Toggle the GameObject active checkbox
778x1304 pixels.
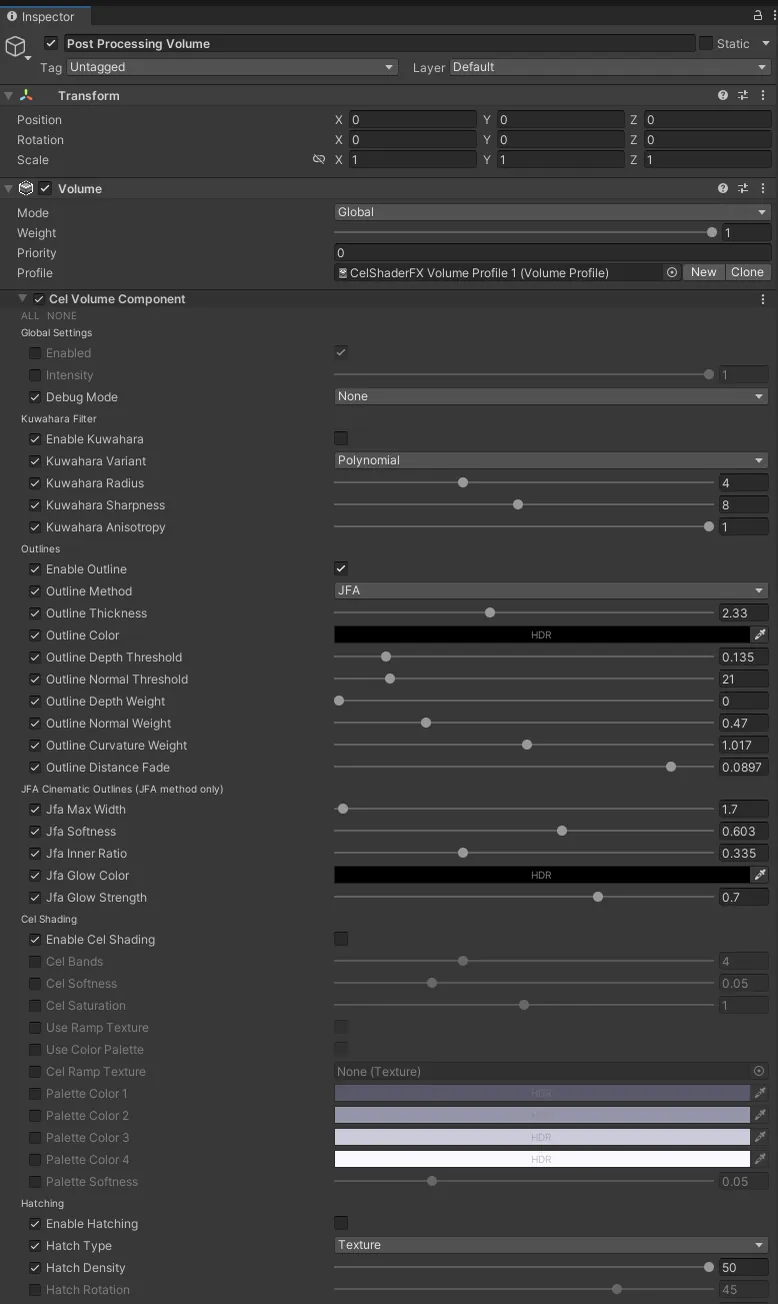click(51, 44)
